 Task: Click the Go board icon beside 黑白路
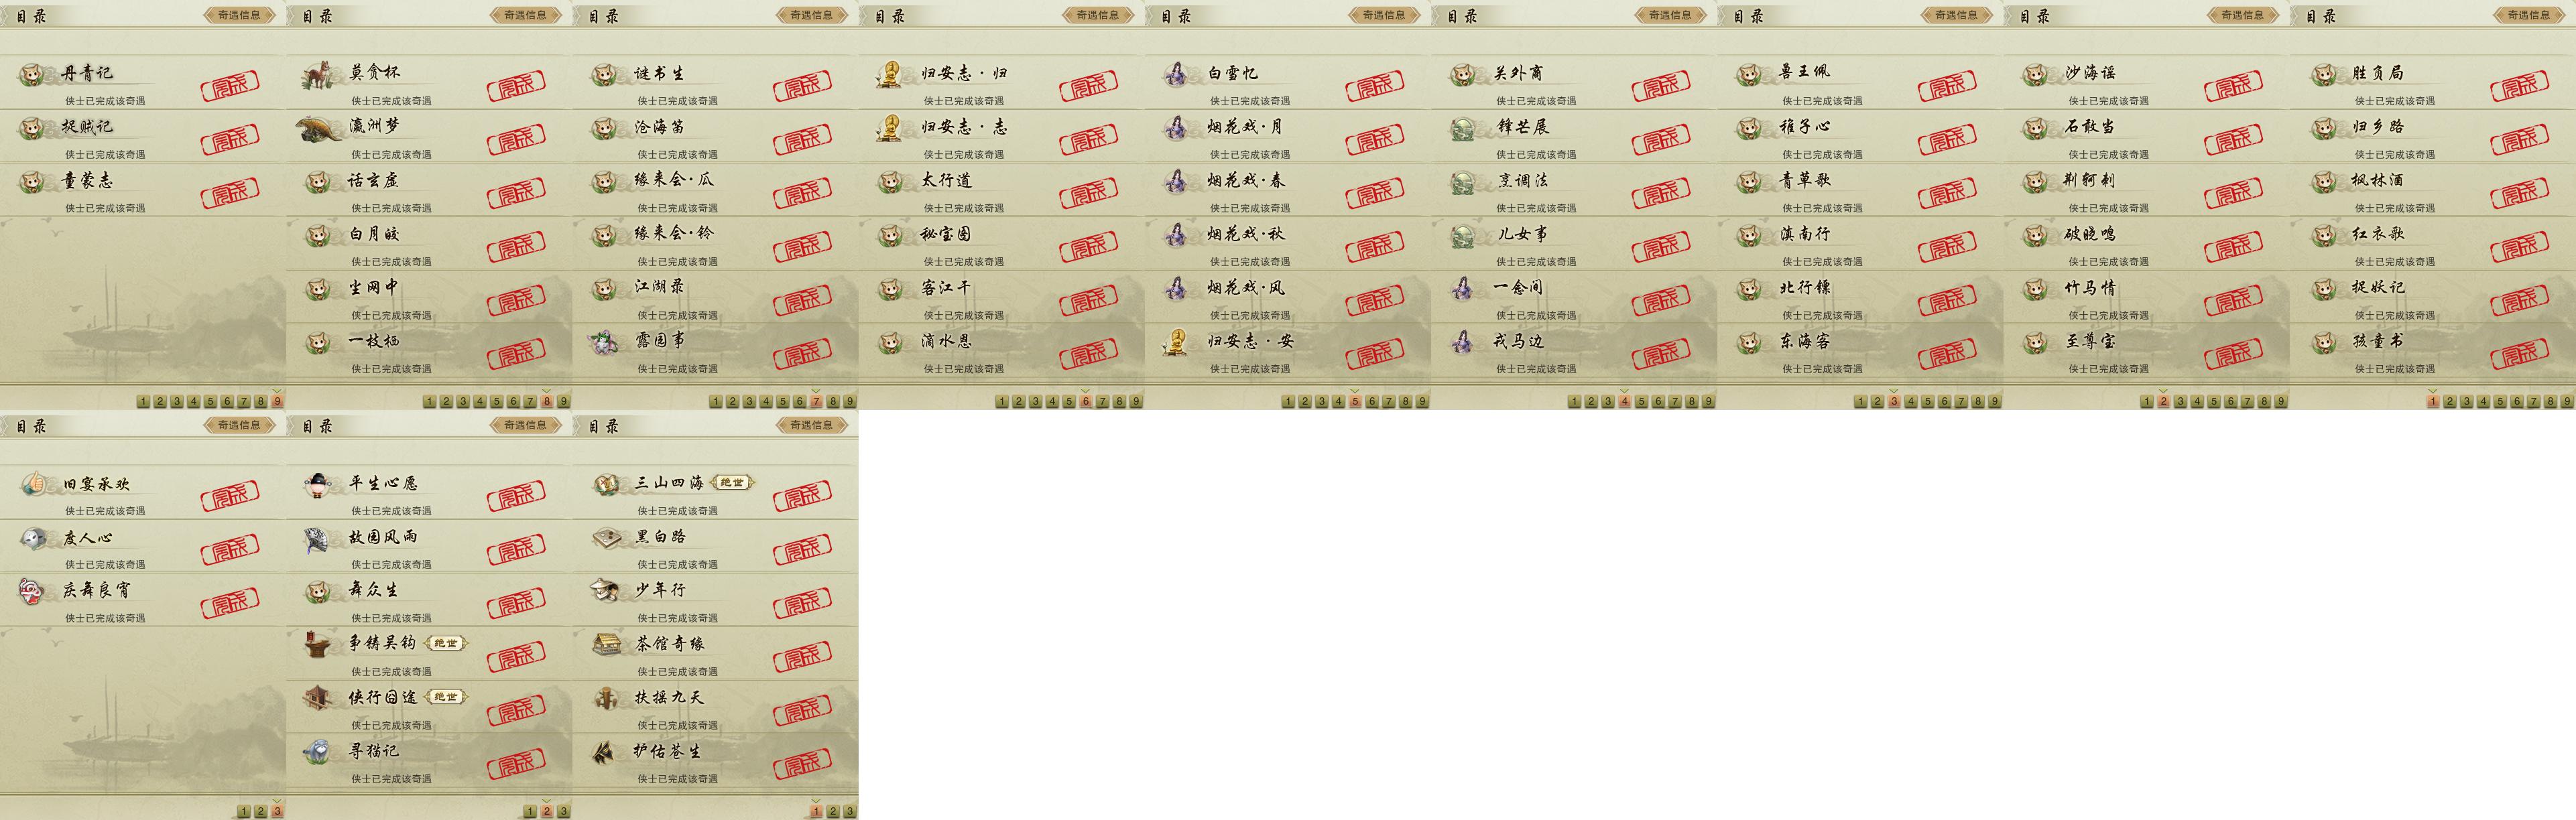606,539
